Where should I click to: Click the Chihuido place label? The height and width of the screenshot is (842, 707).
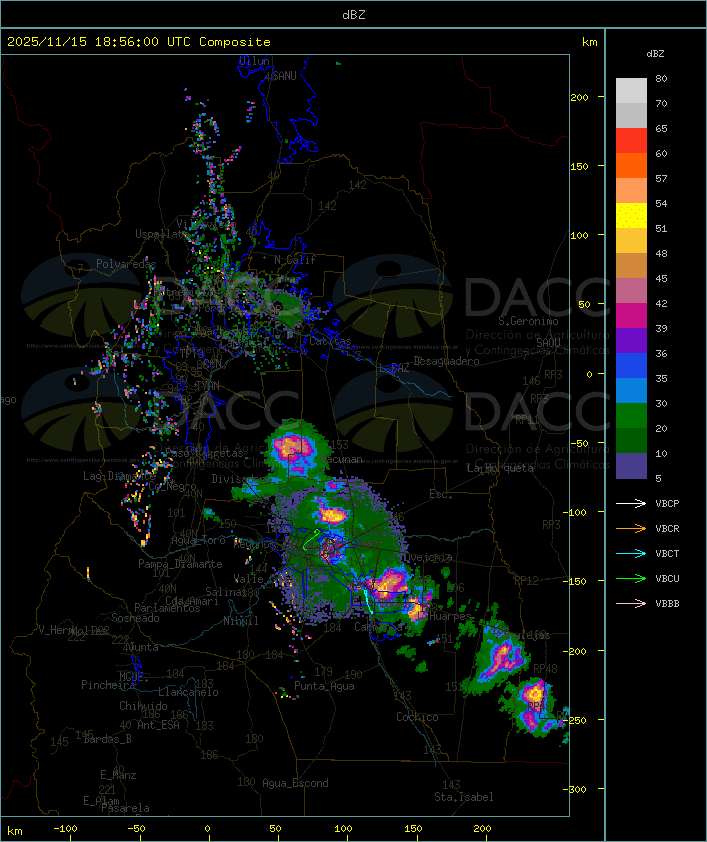pos(143,706)
